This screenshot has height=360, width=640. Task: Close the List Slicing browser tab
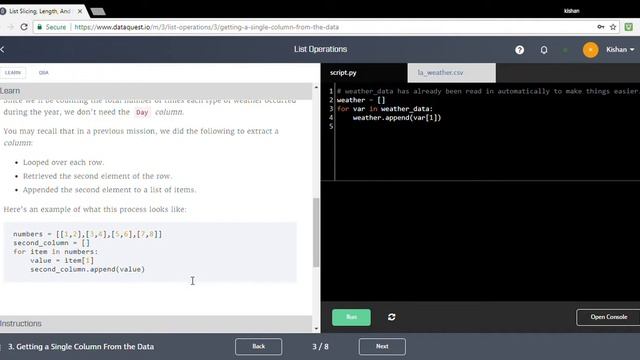coord(80,11)
